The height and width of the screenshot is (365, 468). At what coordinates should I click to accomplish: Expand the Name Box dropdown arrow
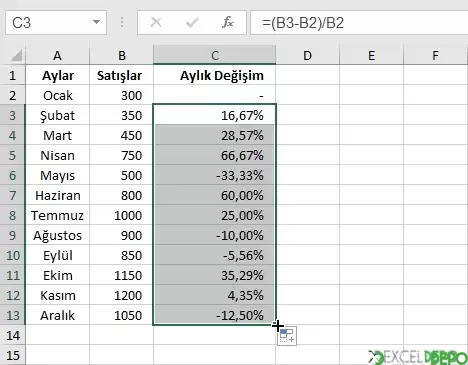(96, 22)
